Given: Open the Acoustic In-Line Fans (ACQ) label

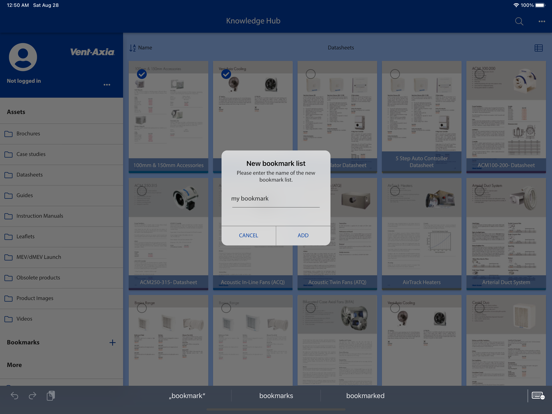Looking at the screenshot, I should pyautogui.click(x=253, y=282).
